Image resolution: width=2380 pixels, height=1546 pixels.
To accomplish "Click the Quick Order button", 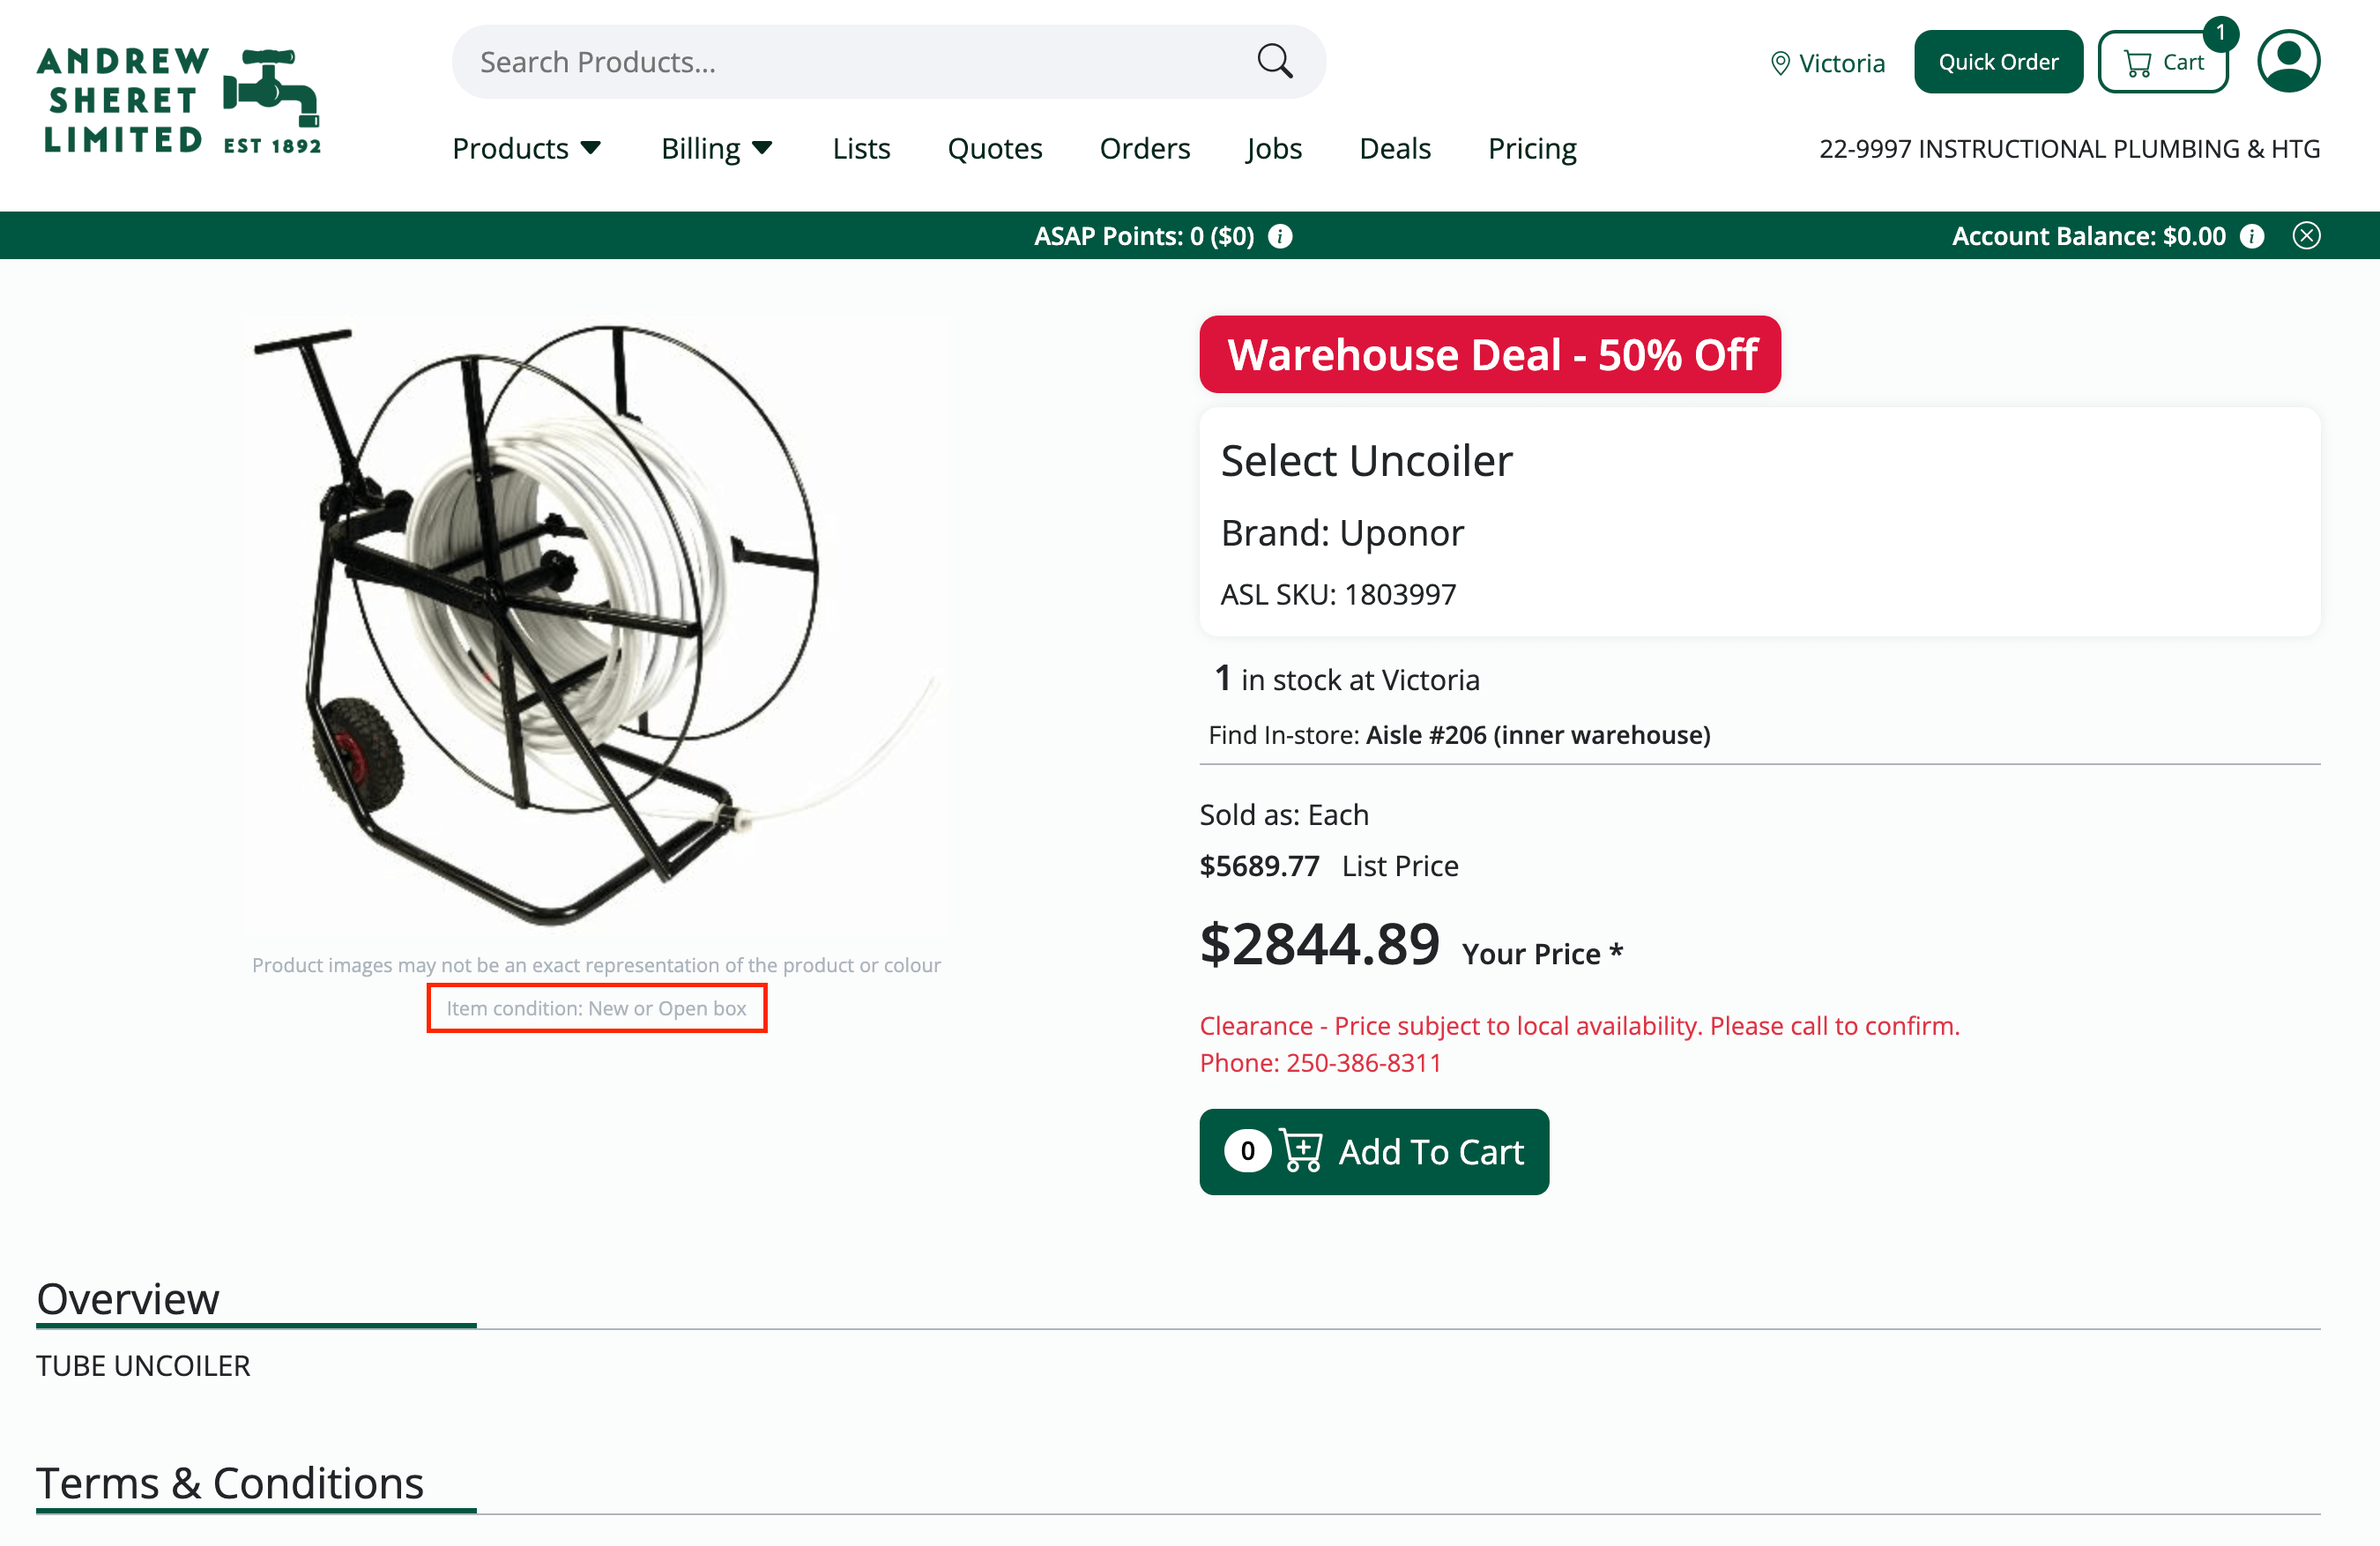I will pyautogui.click(x=1998, y=62).
